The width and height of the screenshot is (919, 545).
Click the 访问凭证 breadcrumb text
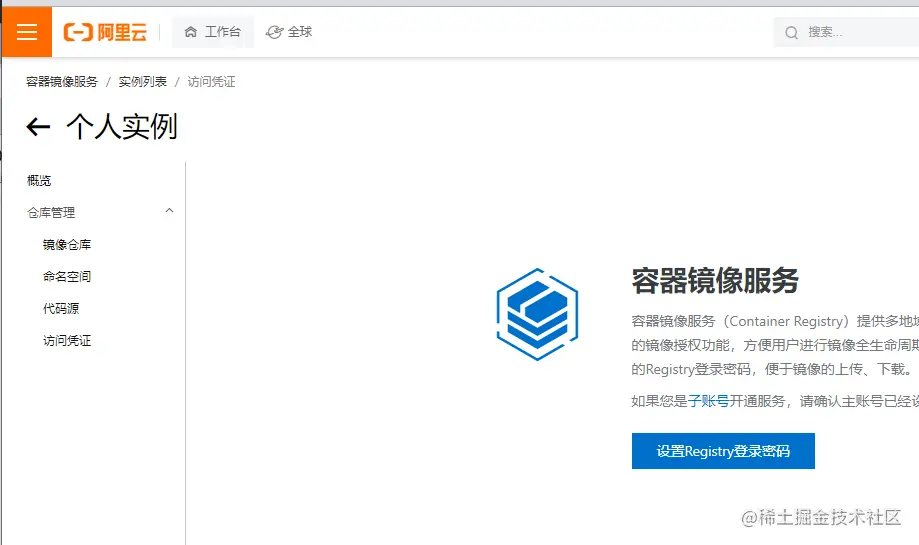point(212,81)
